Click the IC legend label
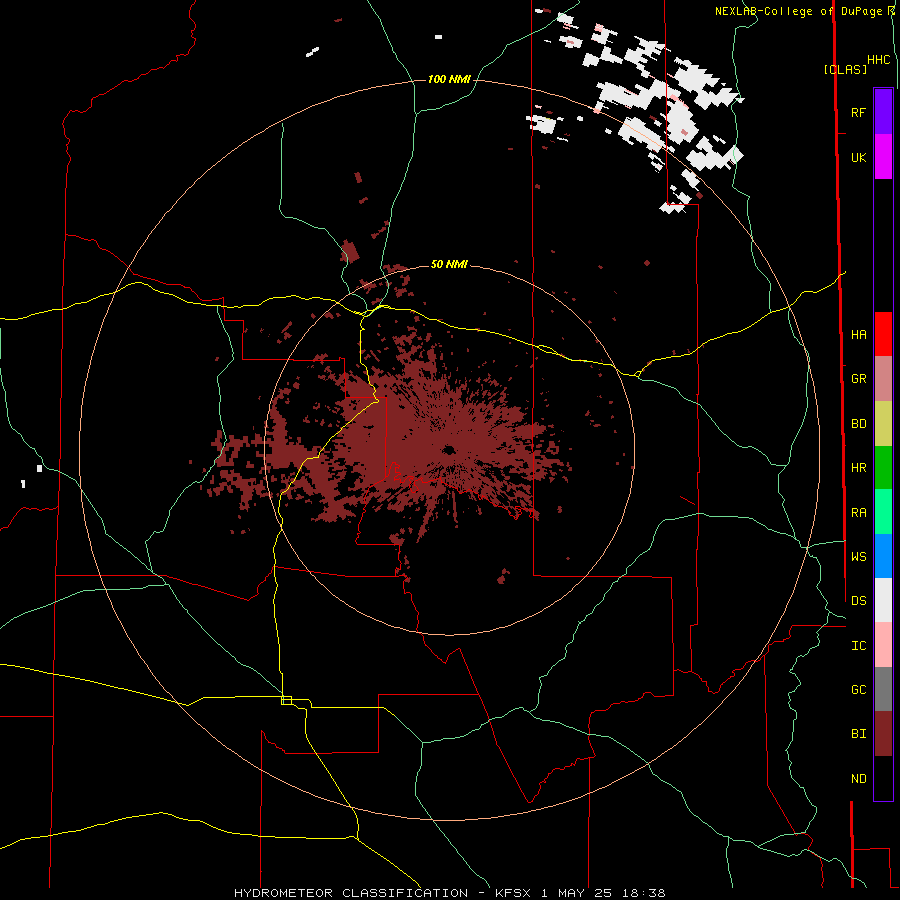This screenshot has height=900, width=900. (858, 646)
